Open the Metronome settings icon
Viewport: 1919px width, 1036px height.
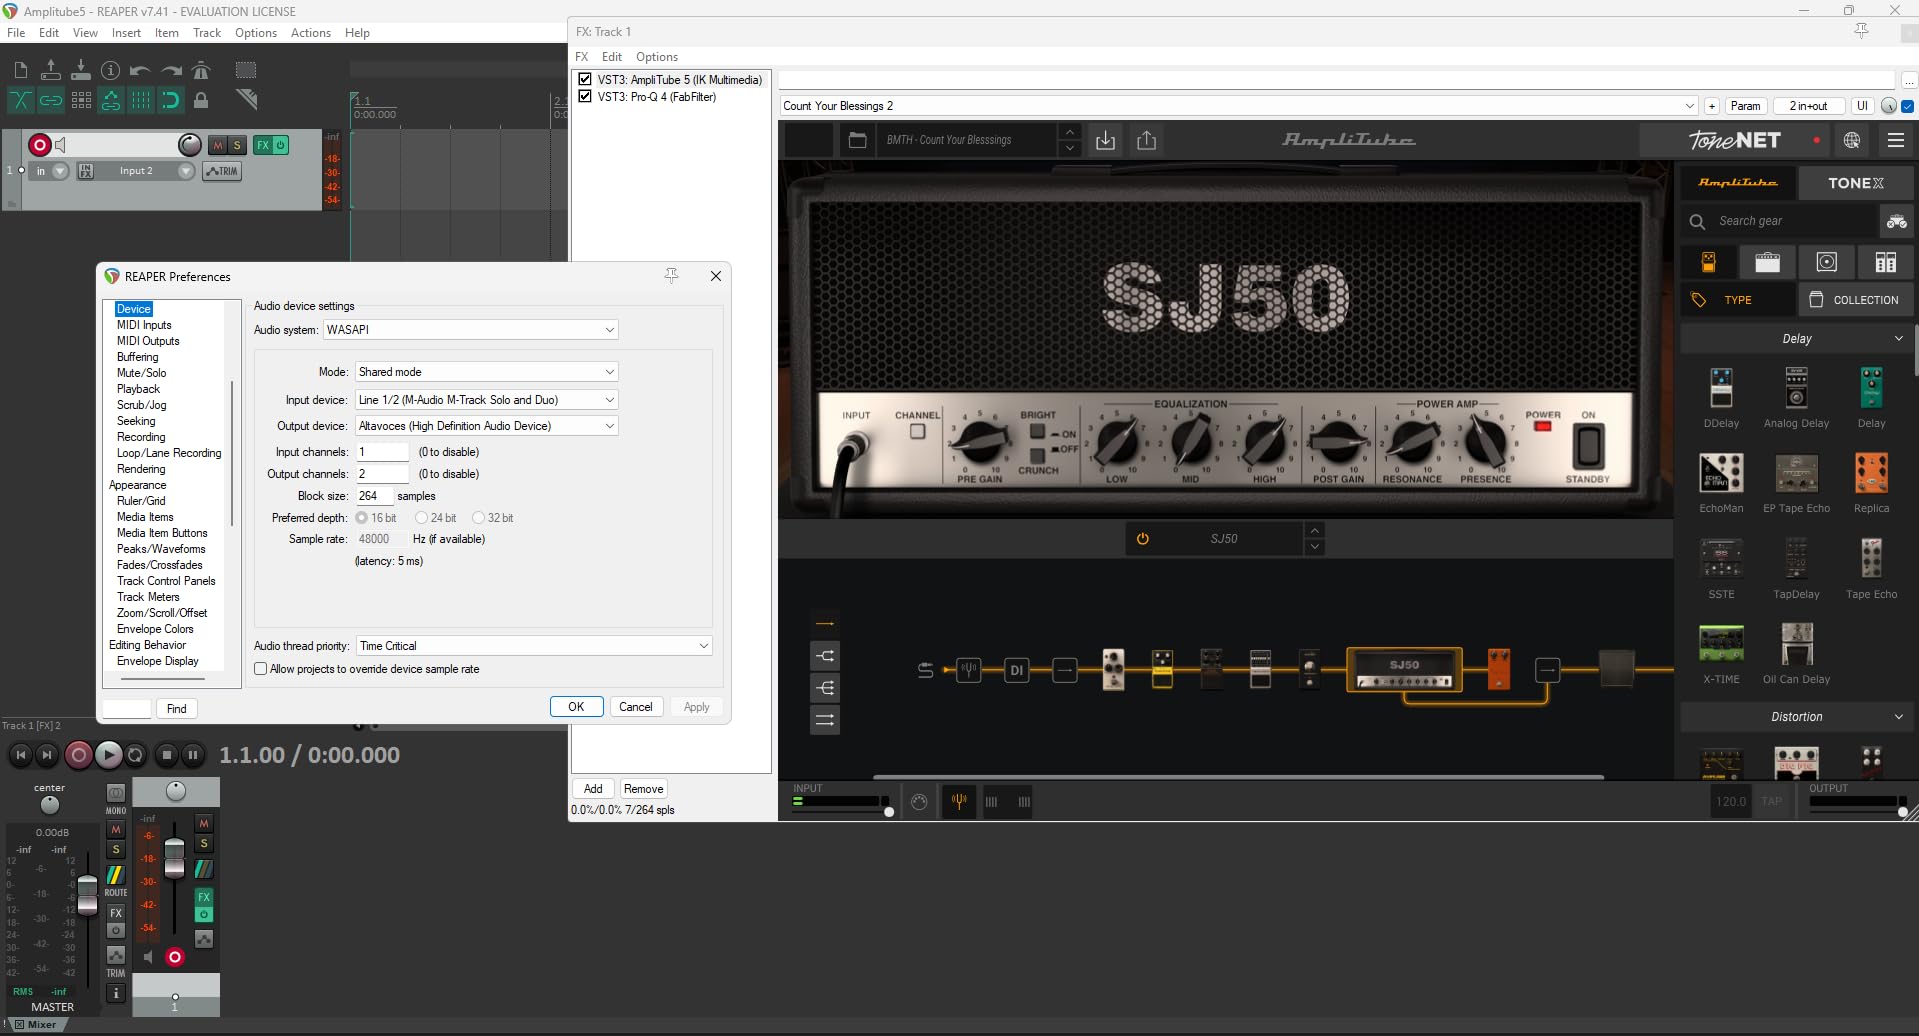202,70
